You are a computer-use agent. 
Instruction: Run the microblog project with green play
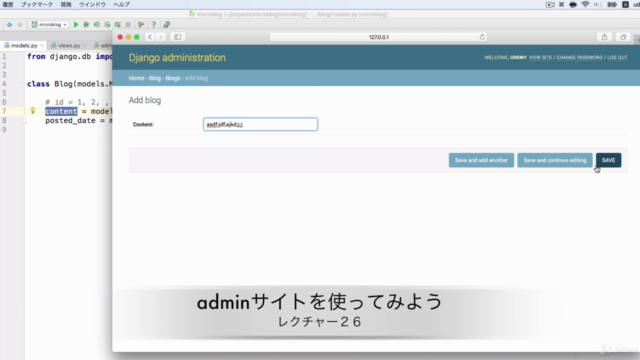(x=76, y=24)
